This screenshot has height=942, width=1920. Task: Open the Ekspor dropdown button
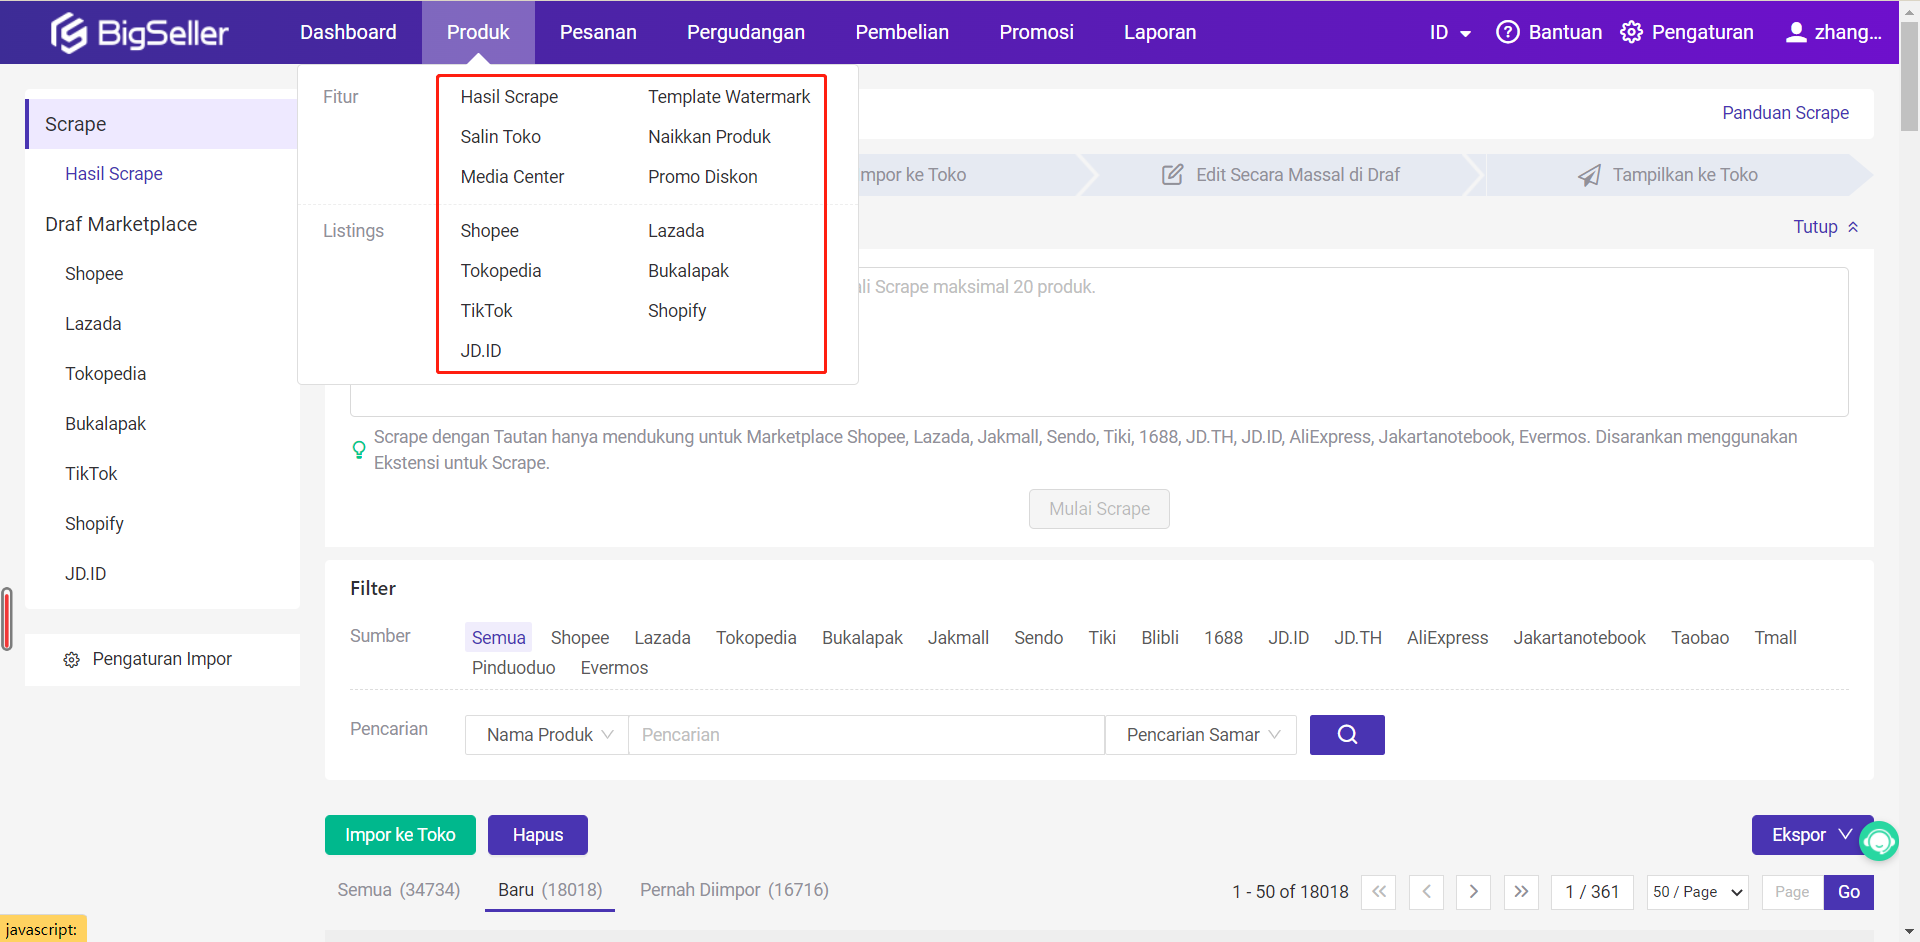tap(1812, 835)
